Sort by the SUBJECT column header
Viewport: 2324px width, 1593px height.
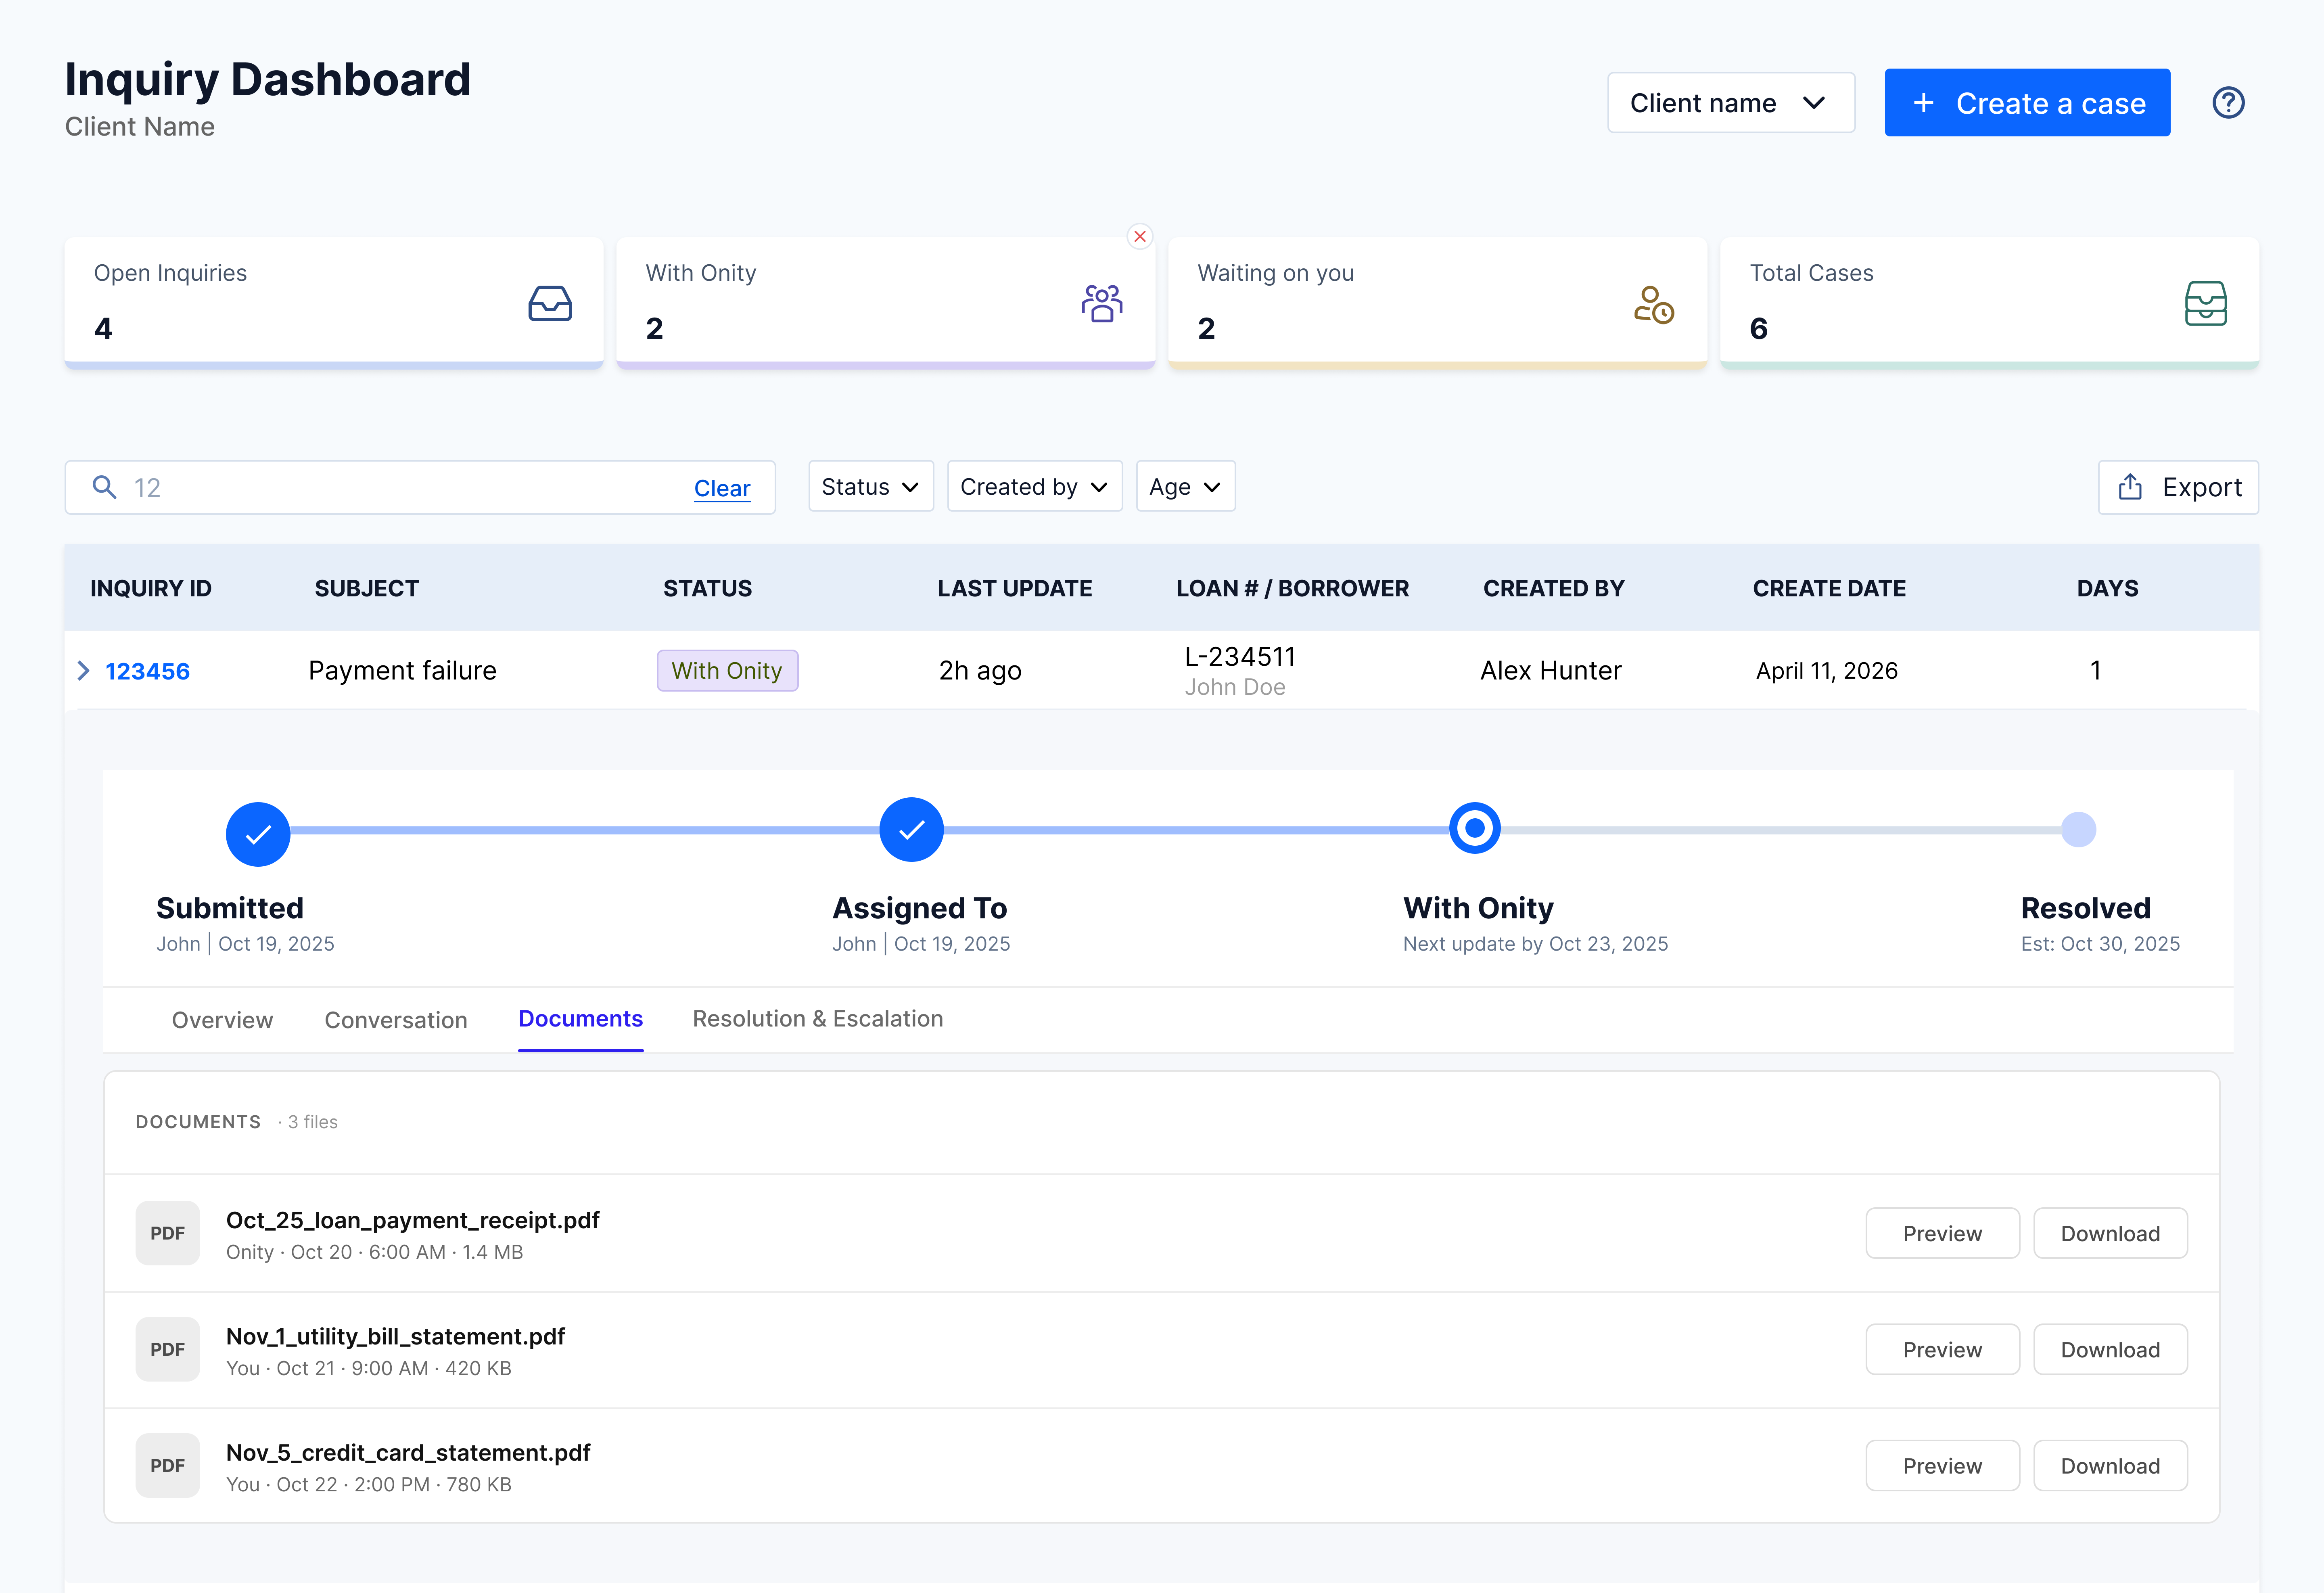point(367,588)
